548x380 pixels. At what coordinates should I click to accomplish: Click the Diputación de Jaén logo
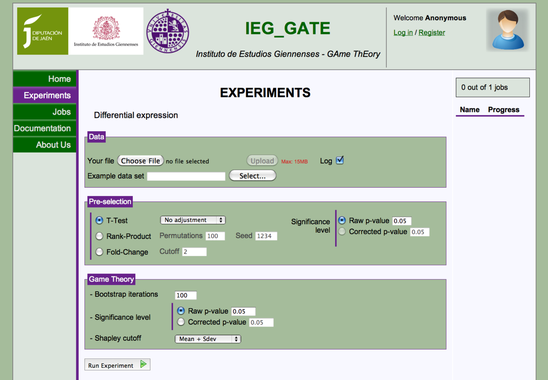[43, 31]
